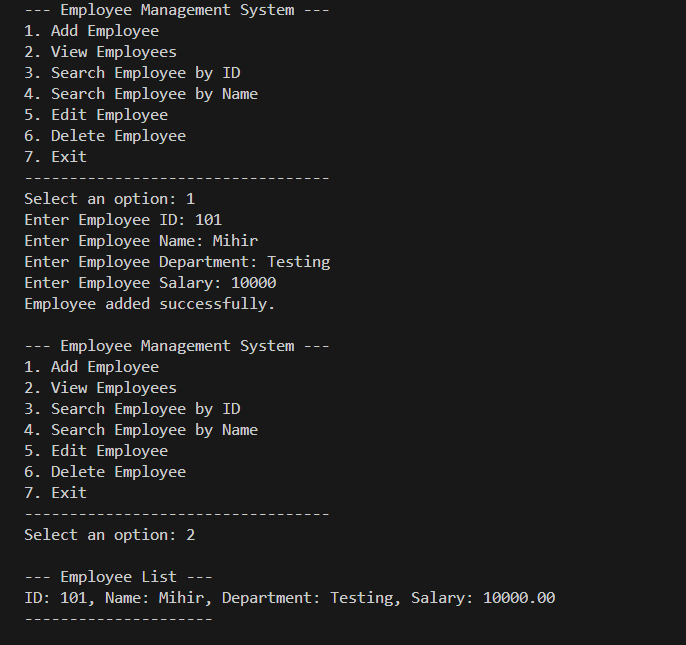Viewport: 686px width, 645px height.
Task: Click '1. Add Employee' in the first menu
Action: (x=91, y=31)
